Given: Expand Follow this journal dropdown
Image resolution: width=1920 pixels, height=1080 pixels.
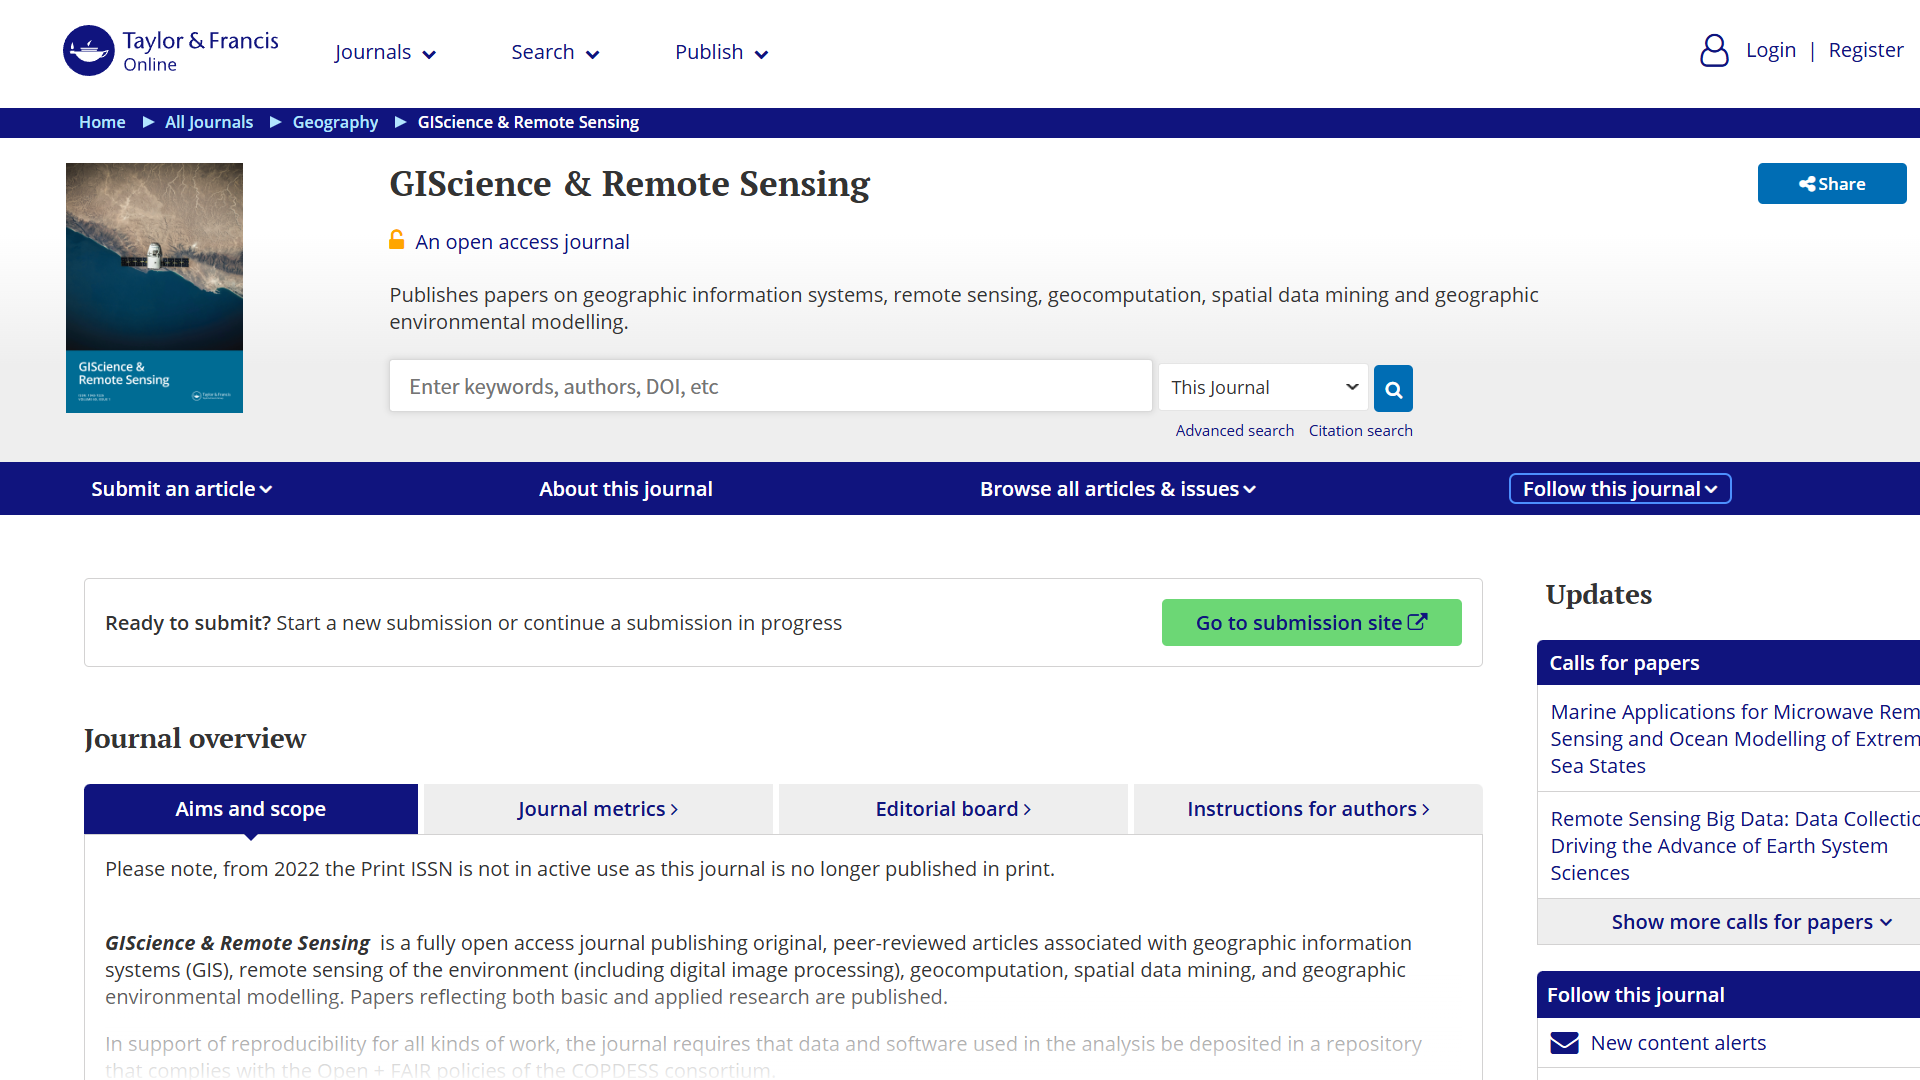Looking at the screenshot, I should [1619, 489].
